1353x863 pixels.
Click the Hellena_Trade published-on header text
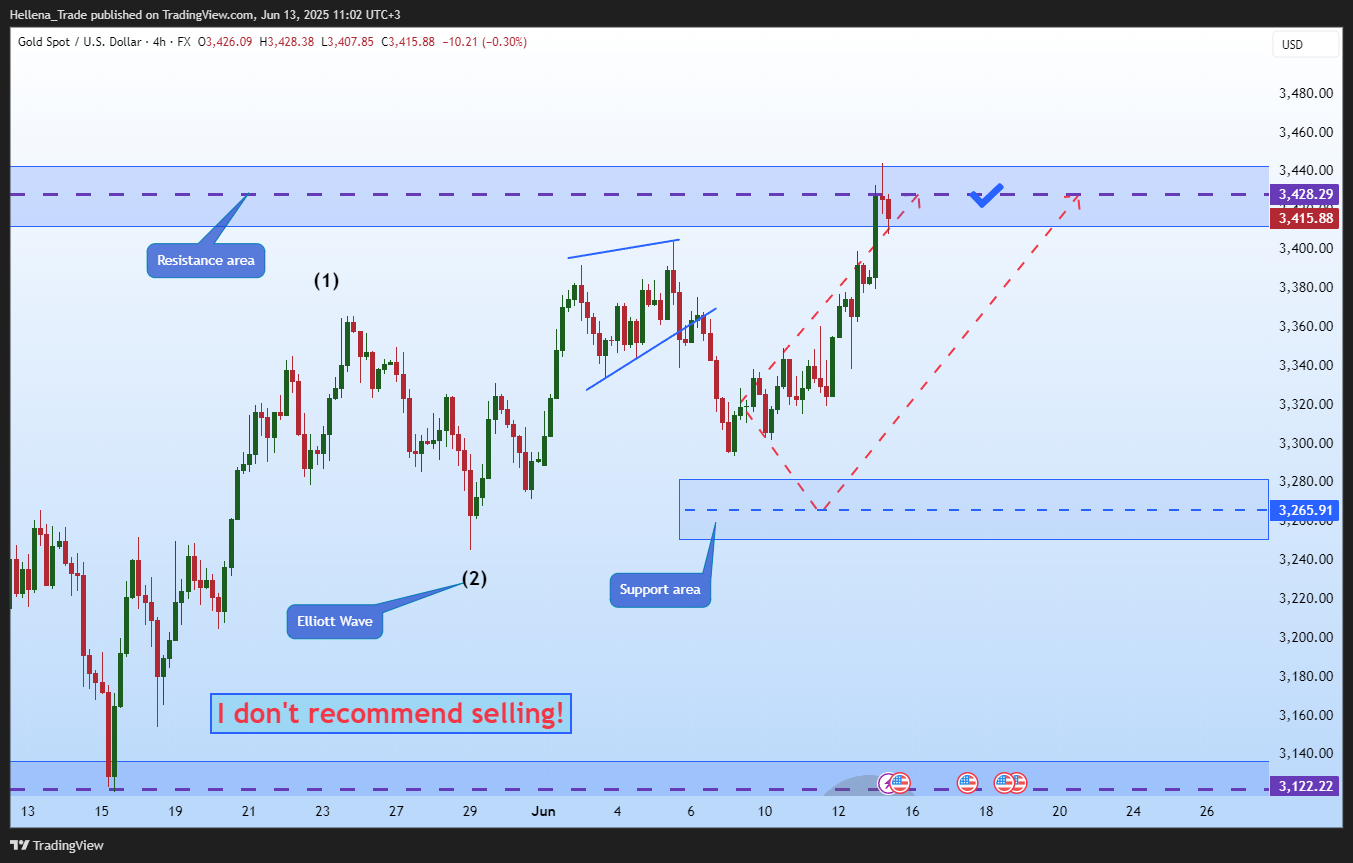click(x=205, y=15)
